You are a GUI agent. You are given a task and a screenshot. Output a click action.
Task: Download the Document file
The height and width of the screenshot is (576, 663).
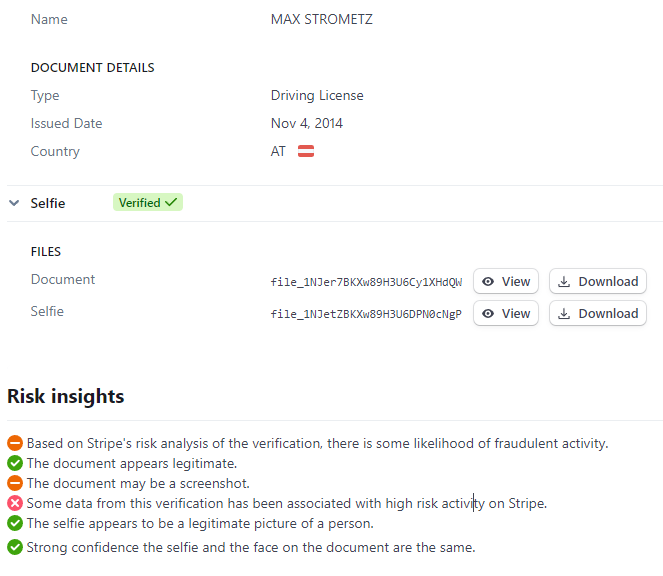(597, 281)
